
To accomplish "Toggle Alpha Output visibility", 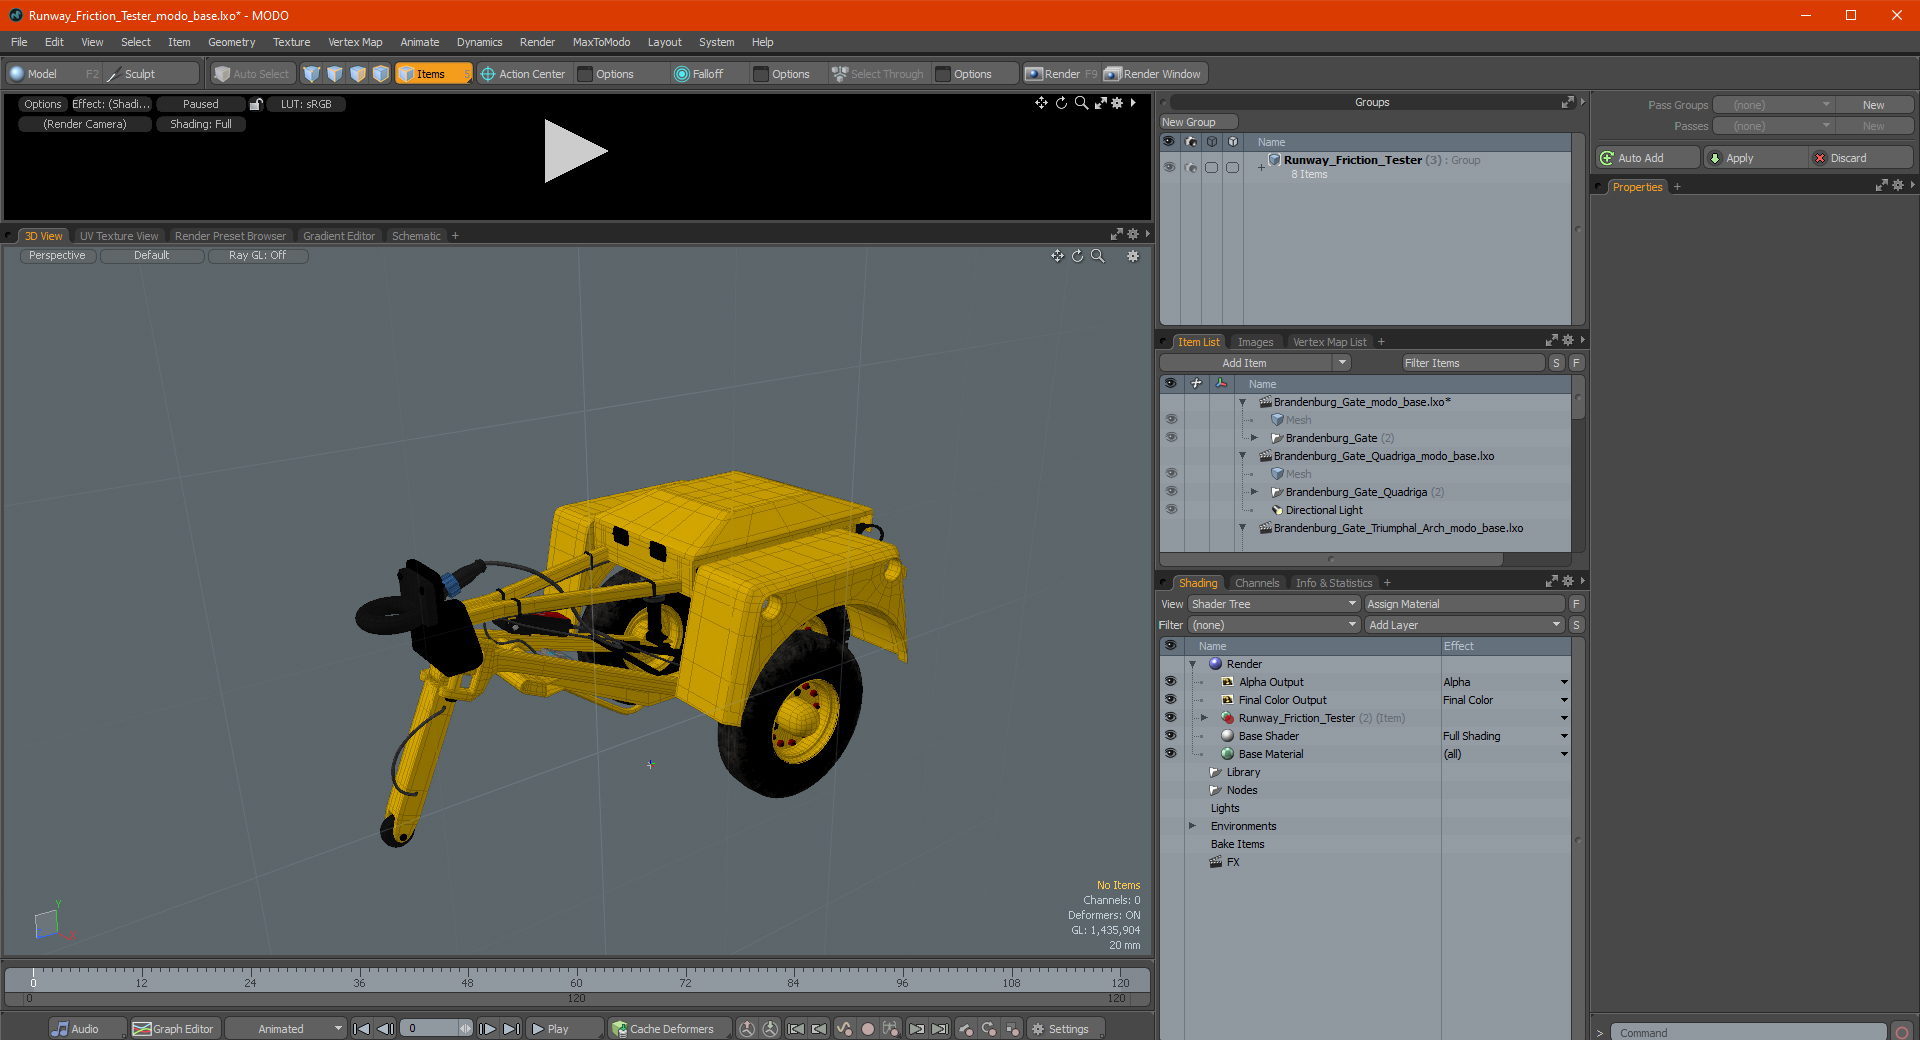I will point(1170,682).
